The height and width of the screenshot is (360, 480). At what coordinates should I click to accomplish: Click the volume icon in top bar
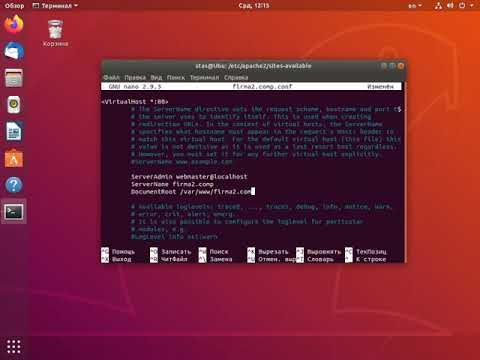[450, 6]
